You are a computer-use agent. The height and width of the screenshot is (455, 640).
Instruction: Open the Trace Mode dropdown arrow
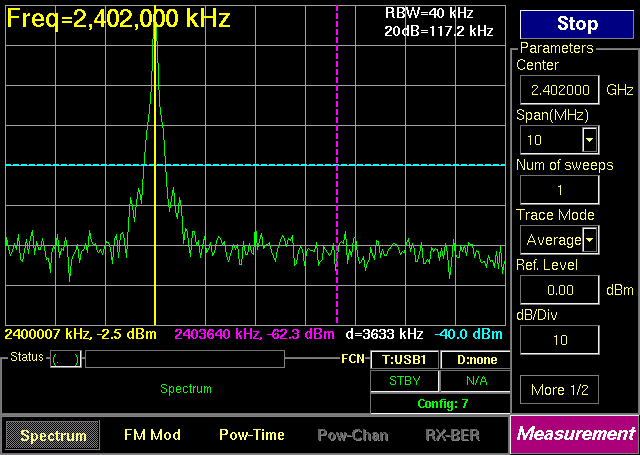(x=590, y=240)
